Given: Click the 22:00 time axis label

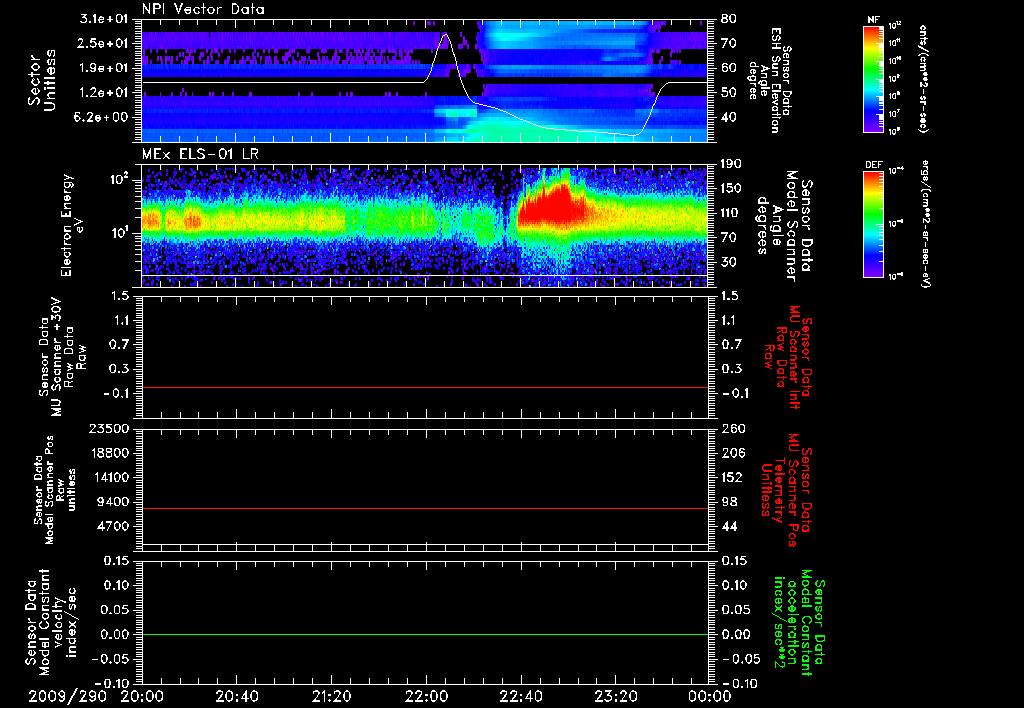Looking at the screenshot, I should 426,697.
